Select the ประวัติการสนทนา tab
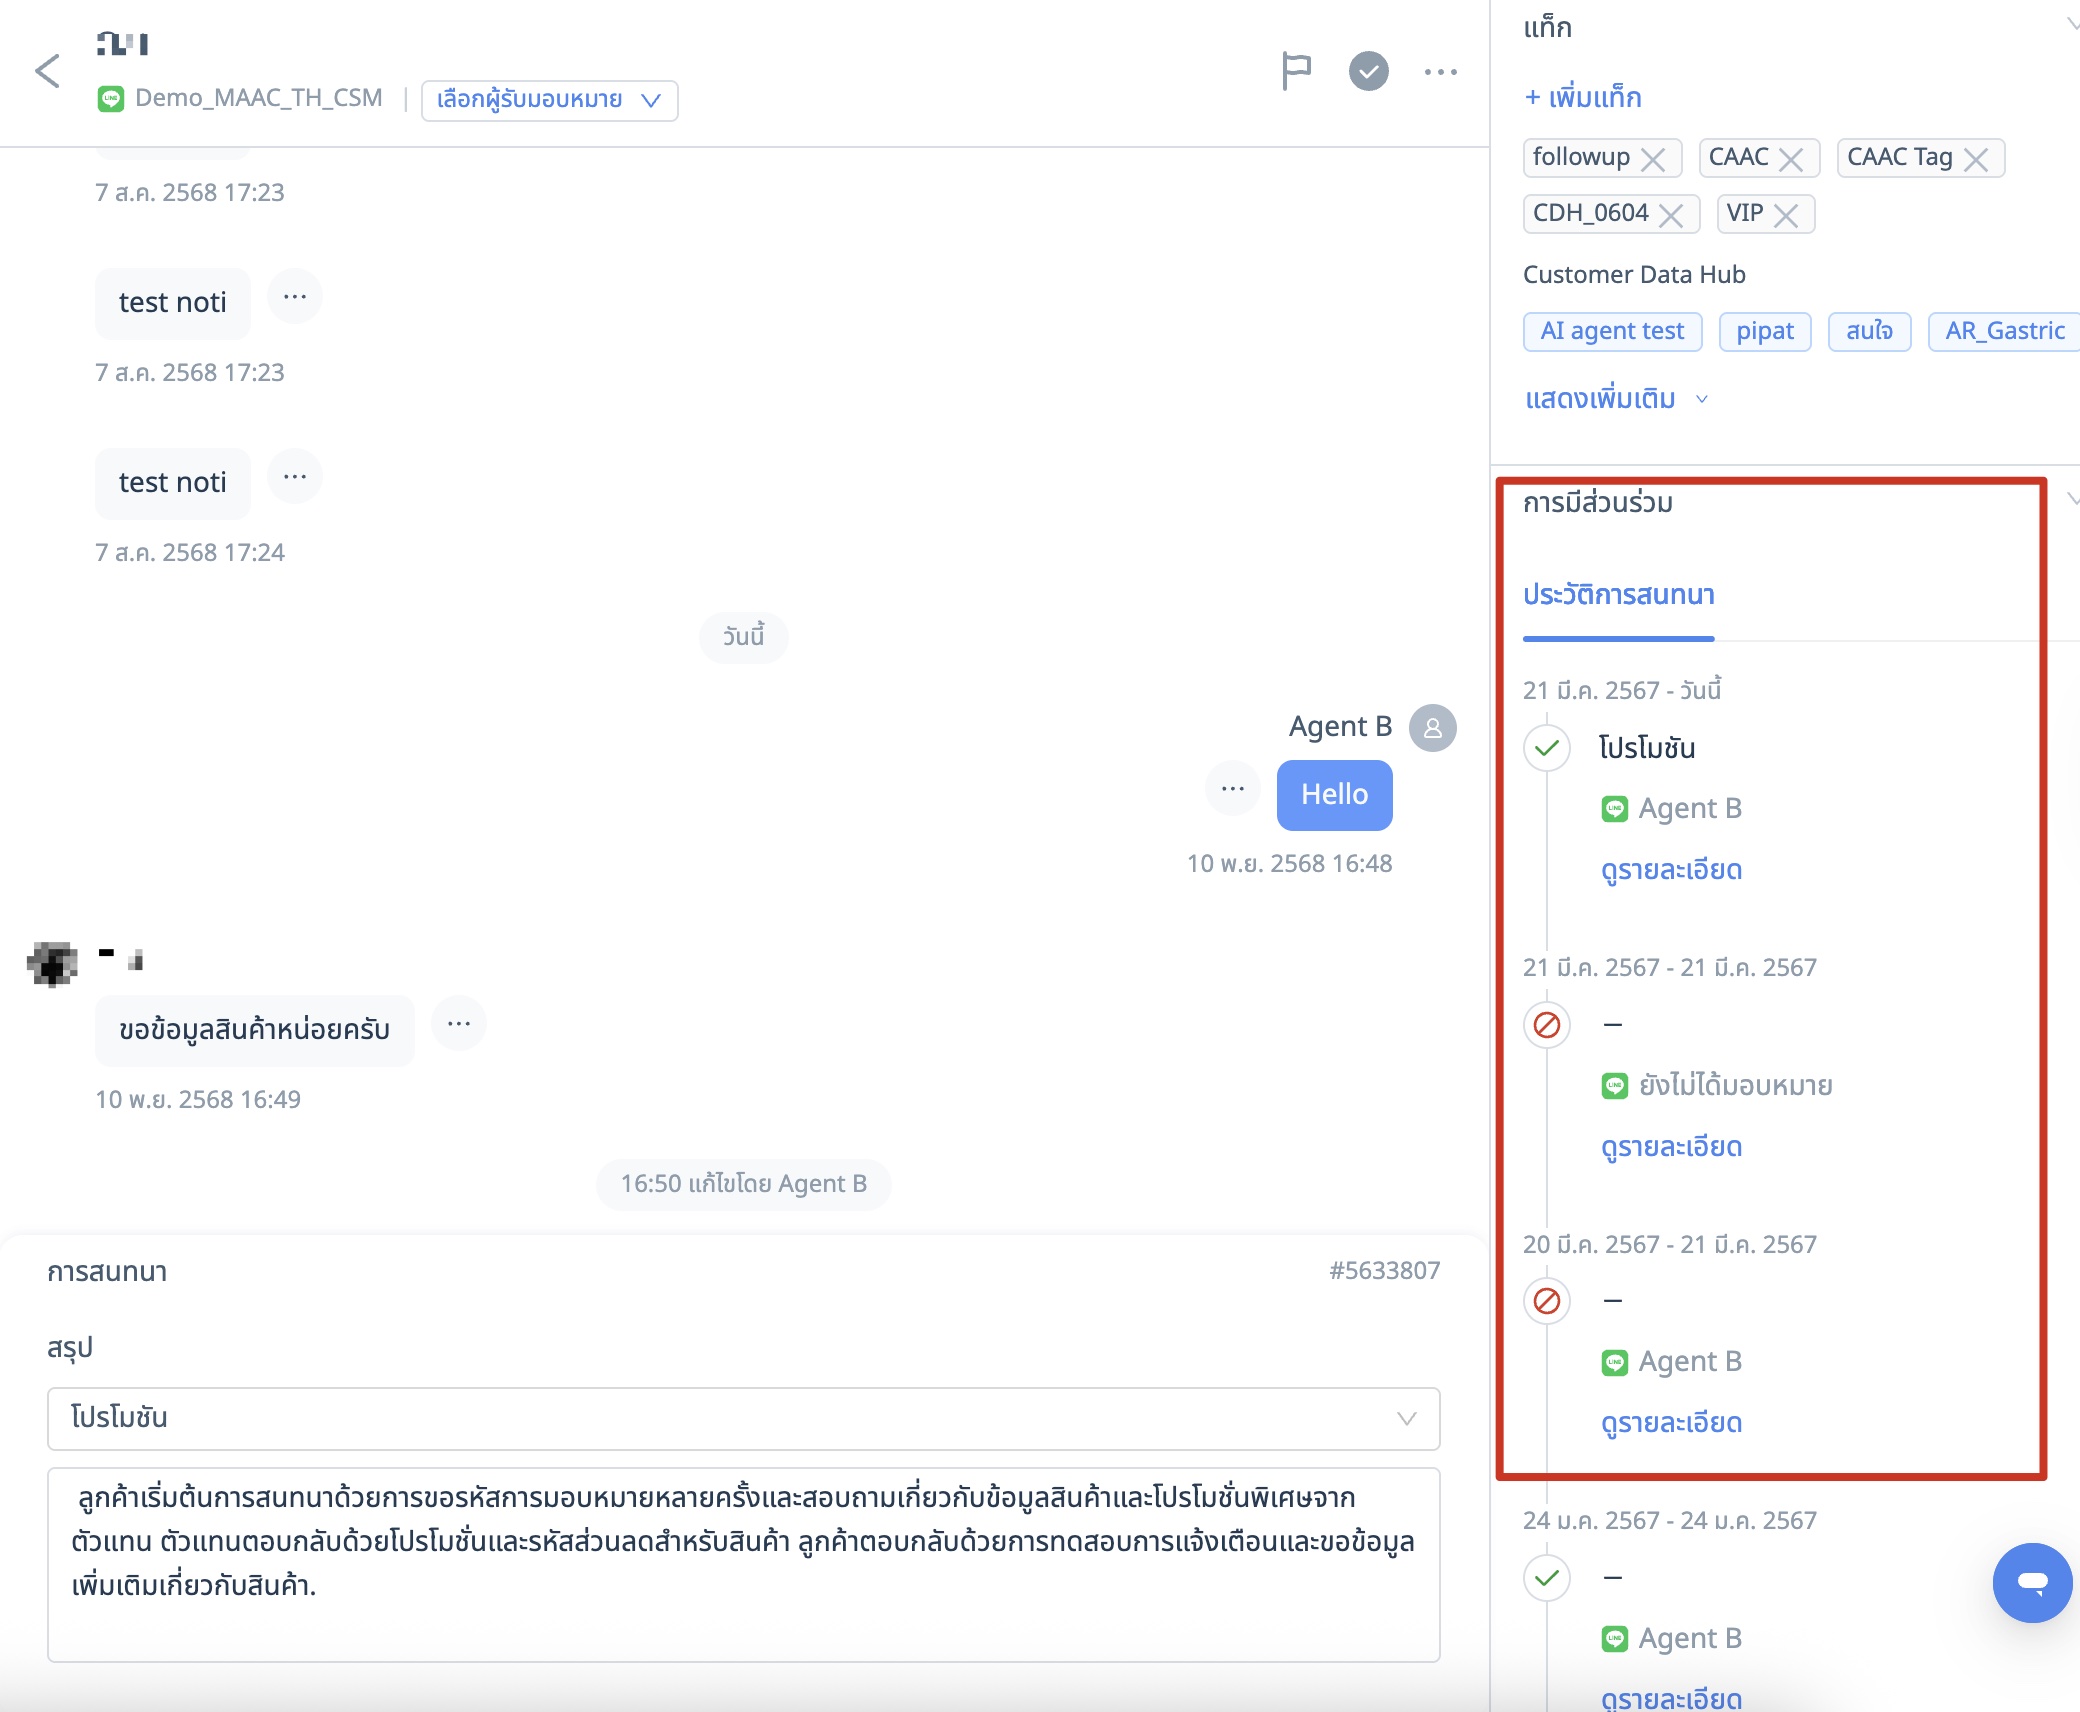The width and height of the screenshot is (2080, 1712). [1618, 595]
